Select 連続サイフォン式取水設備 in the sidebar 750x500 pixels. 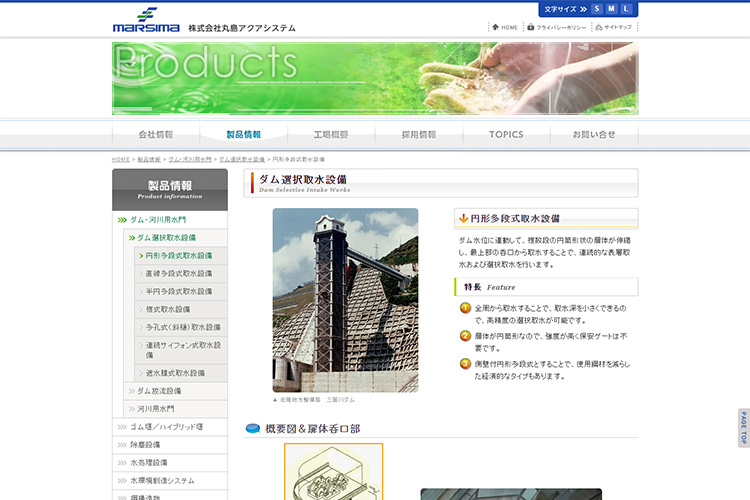[x=181, y=350]
